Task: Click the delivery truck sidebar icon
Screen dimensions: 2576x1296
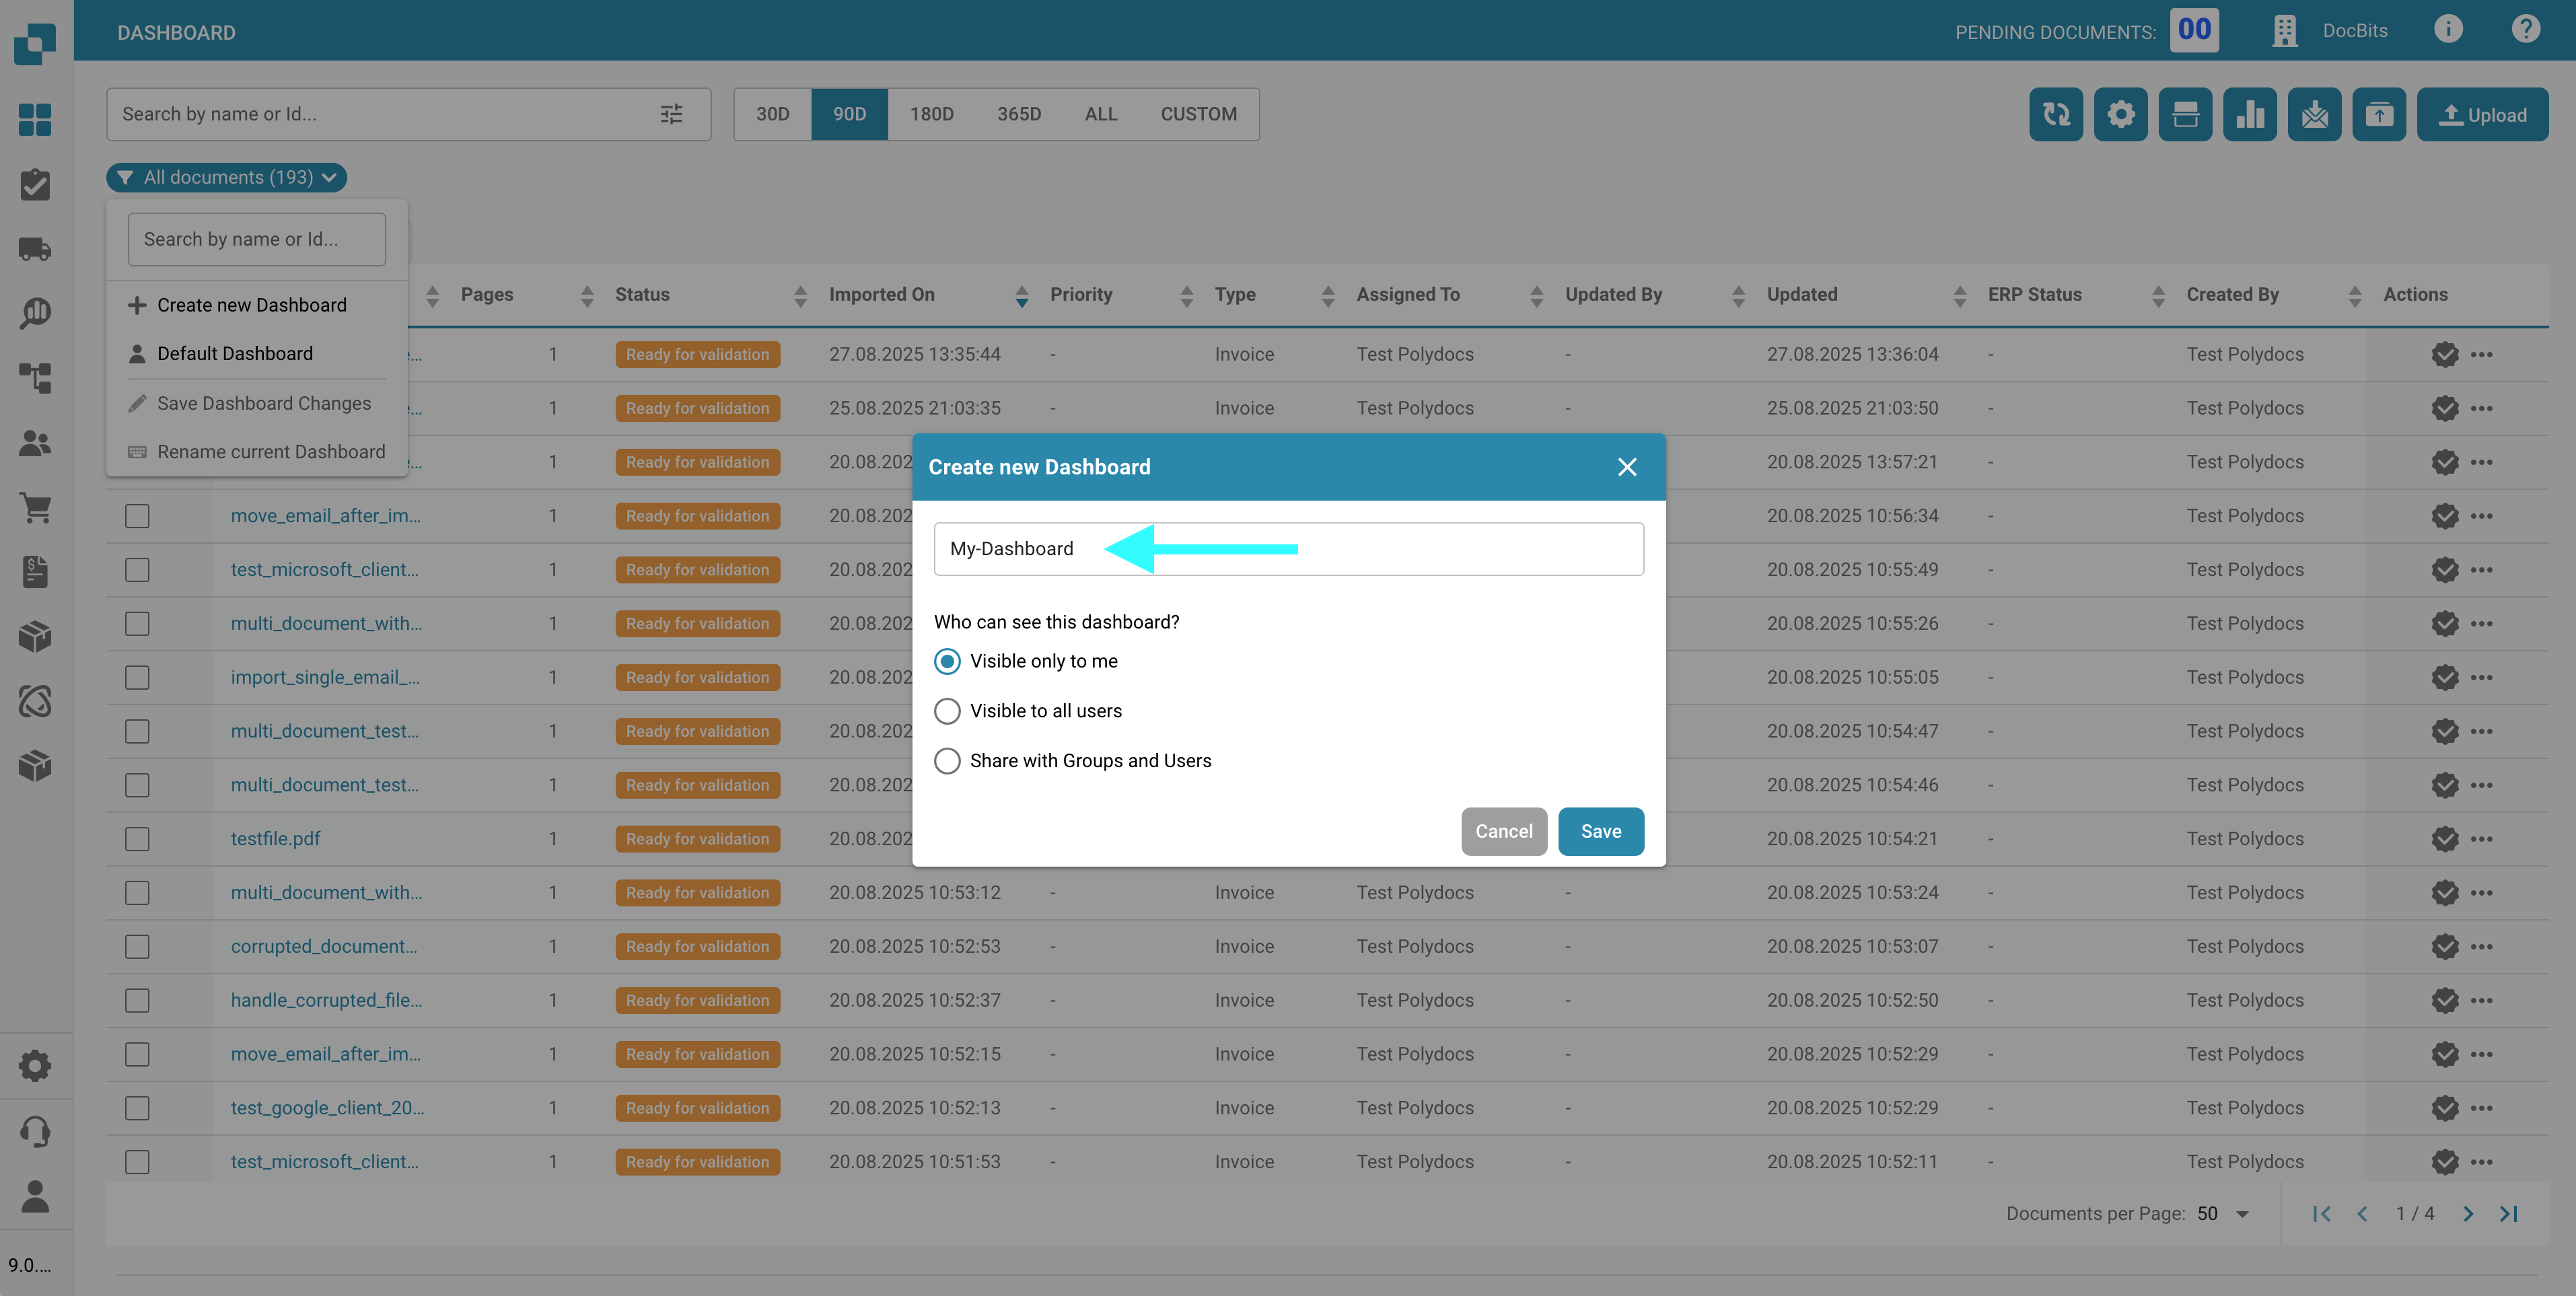Action: [35, 249]
